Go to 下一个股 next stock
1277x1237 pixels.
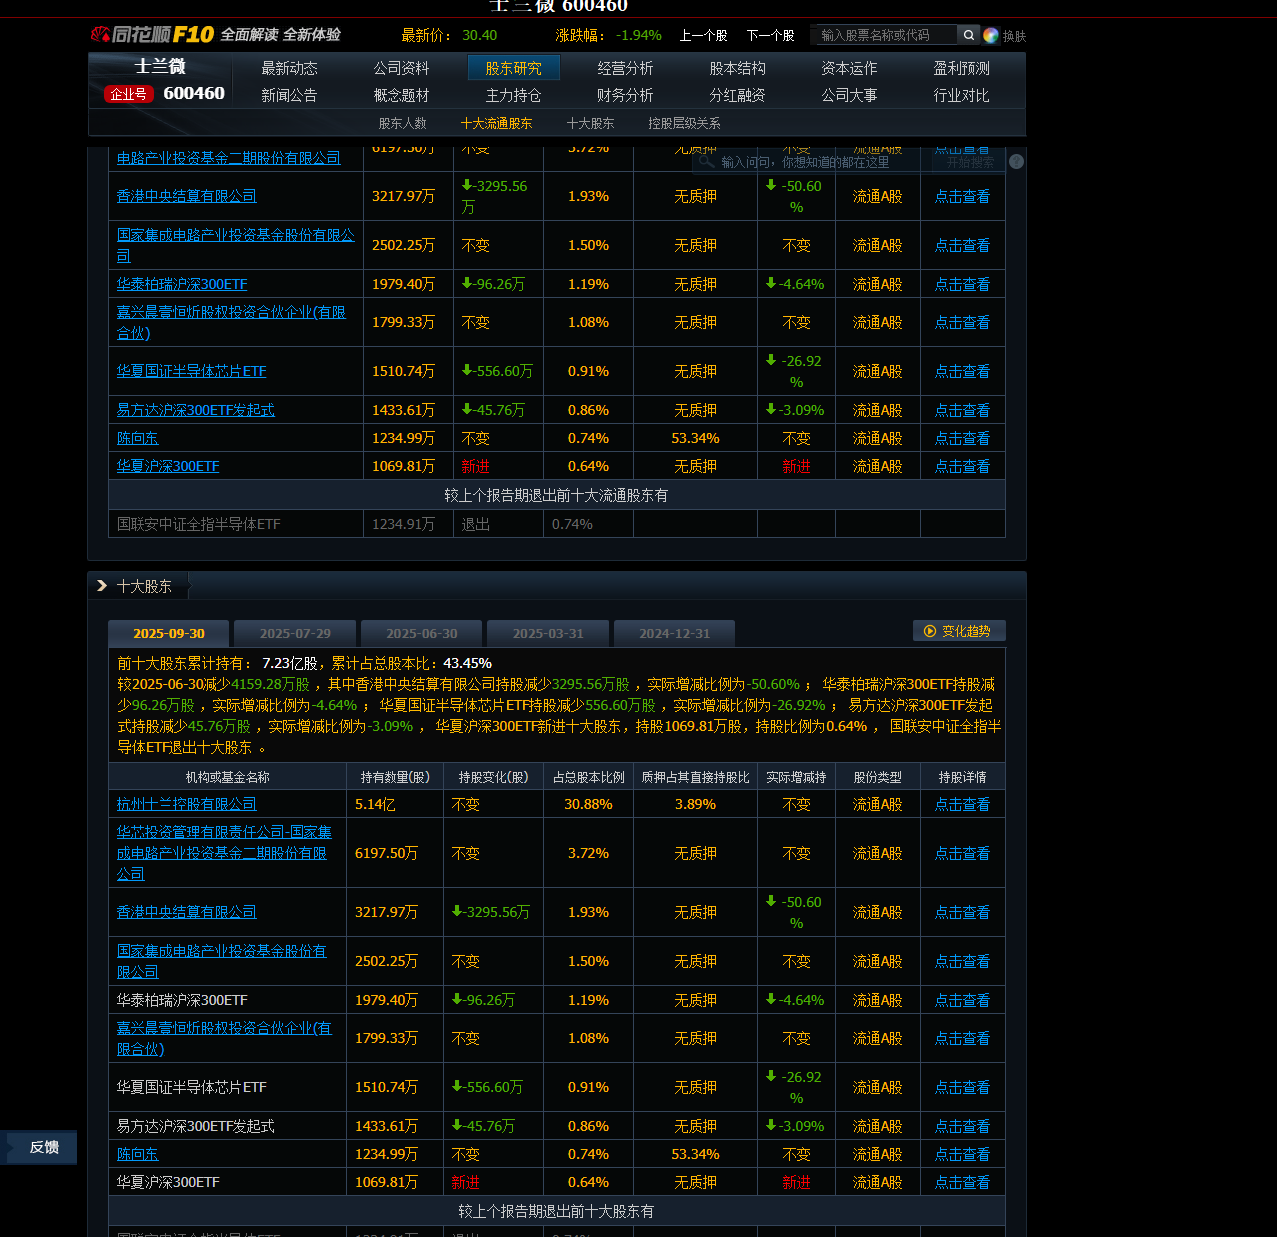pos(770,35)
